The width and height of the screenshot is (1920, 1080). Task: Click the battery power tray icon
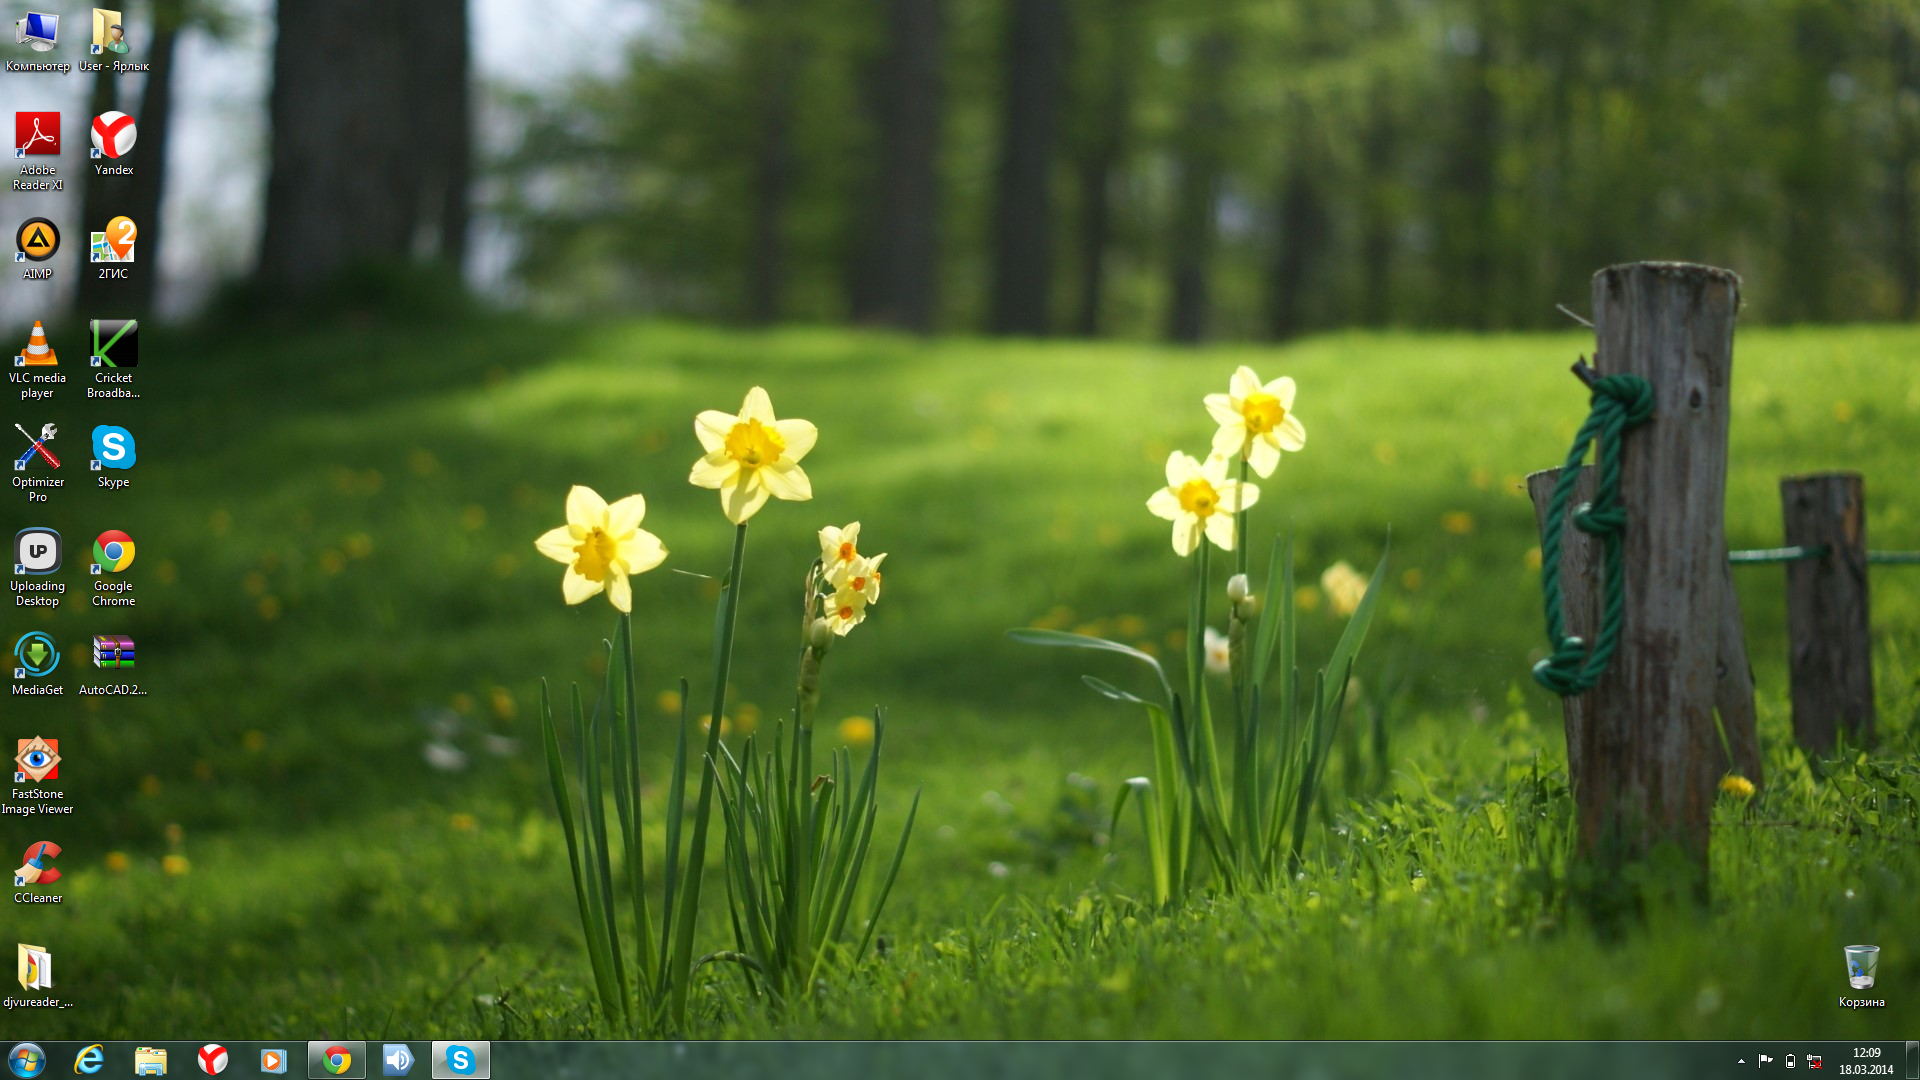click(1790, 1061)
